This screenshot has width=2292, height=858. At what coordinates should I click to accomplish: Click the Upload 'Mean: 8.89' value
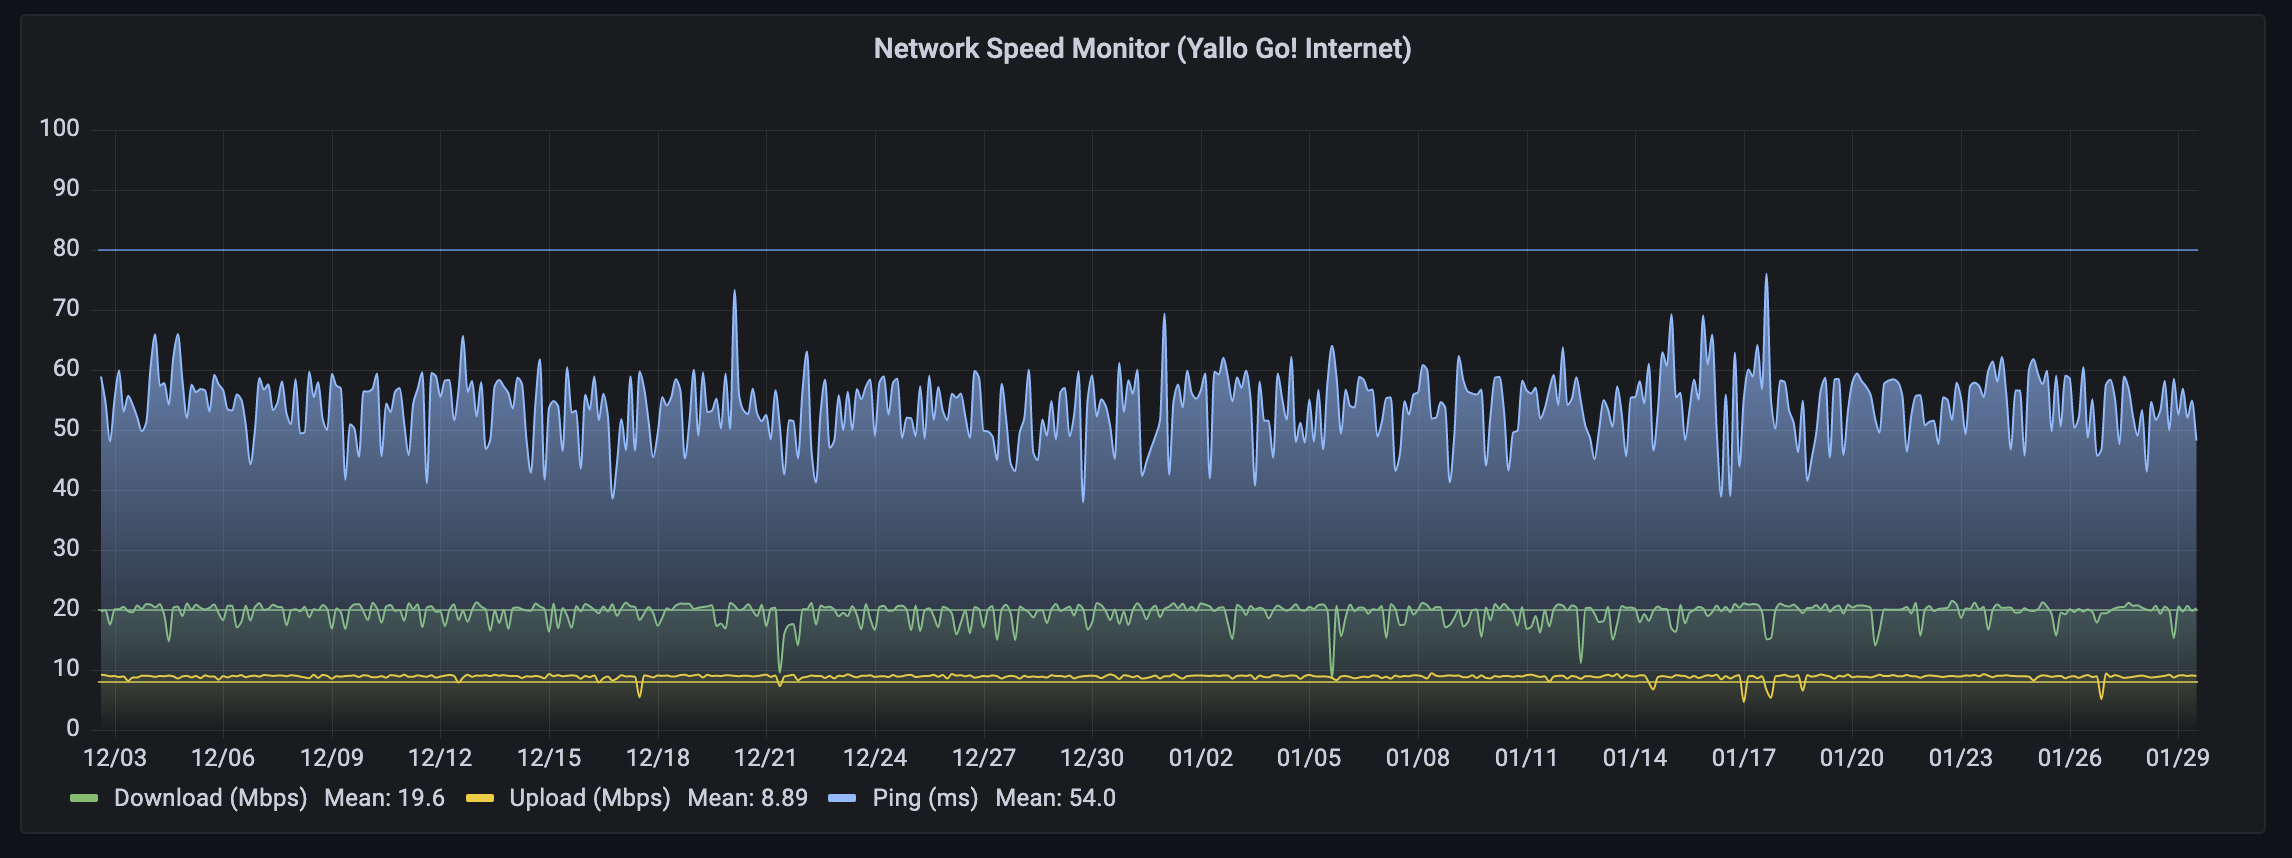(747, 798)
